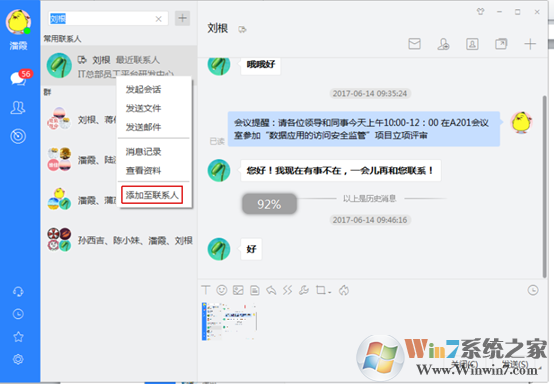Open the mail envelope icon in chat header
This screenshot has height=384, width=554.
[414, 44]
